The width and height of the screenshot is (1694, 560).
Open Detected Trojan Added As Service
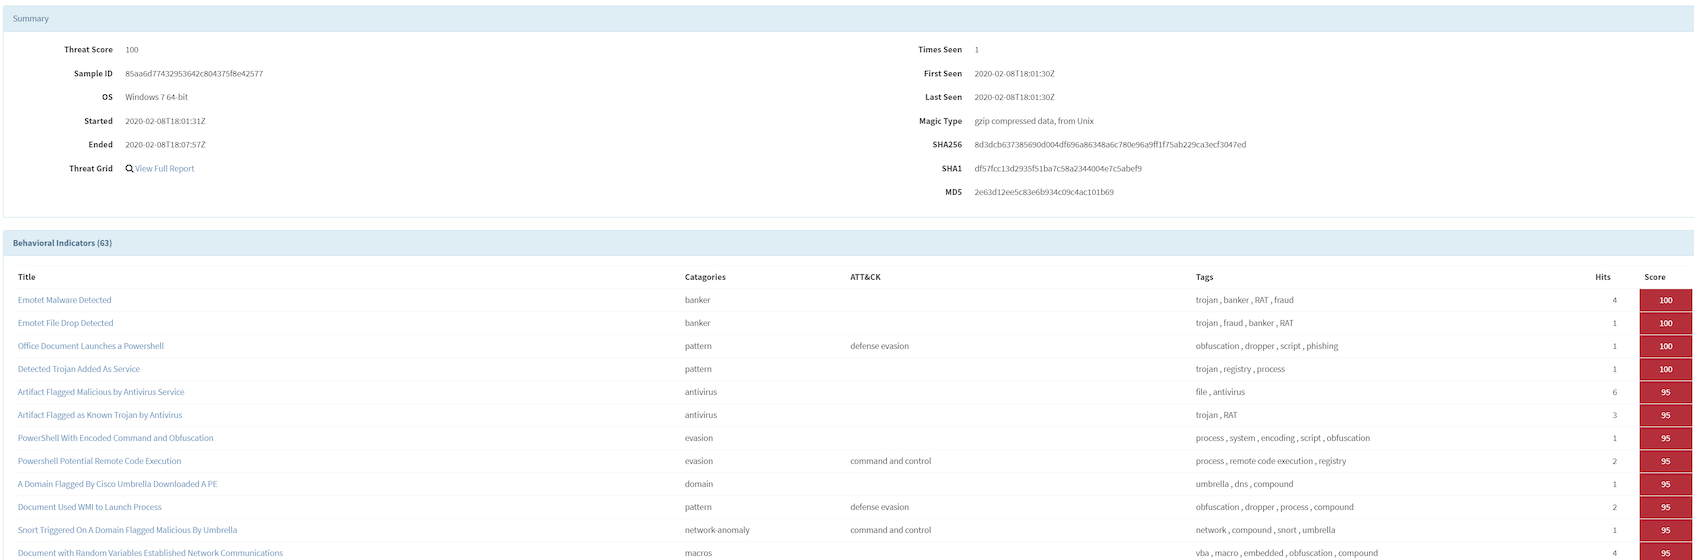pyautogui.click(x=79, y=369)
